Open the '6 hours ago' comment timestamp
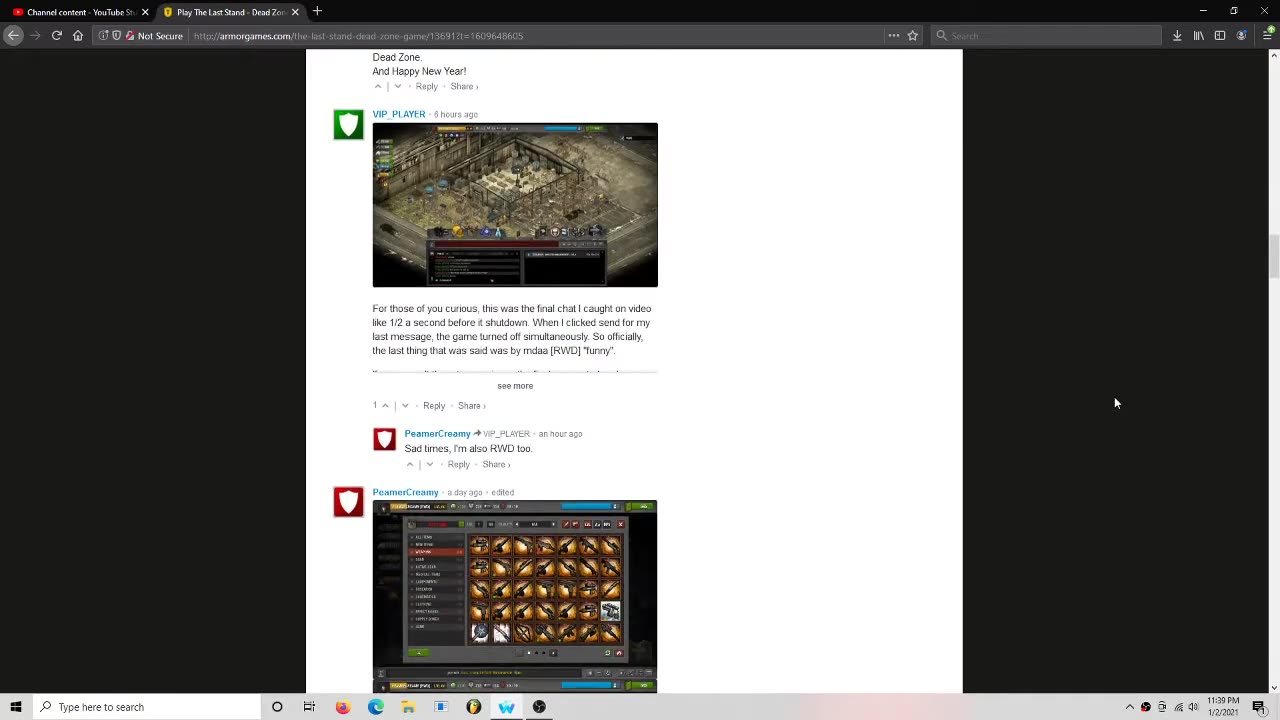Viewport: 1280px width, 720px height. pyautogui.click(x=456, y=114)
